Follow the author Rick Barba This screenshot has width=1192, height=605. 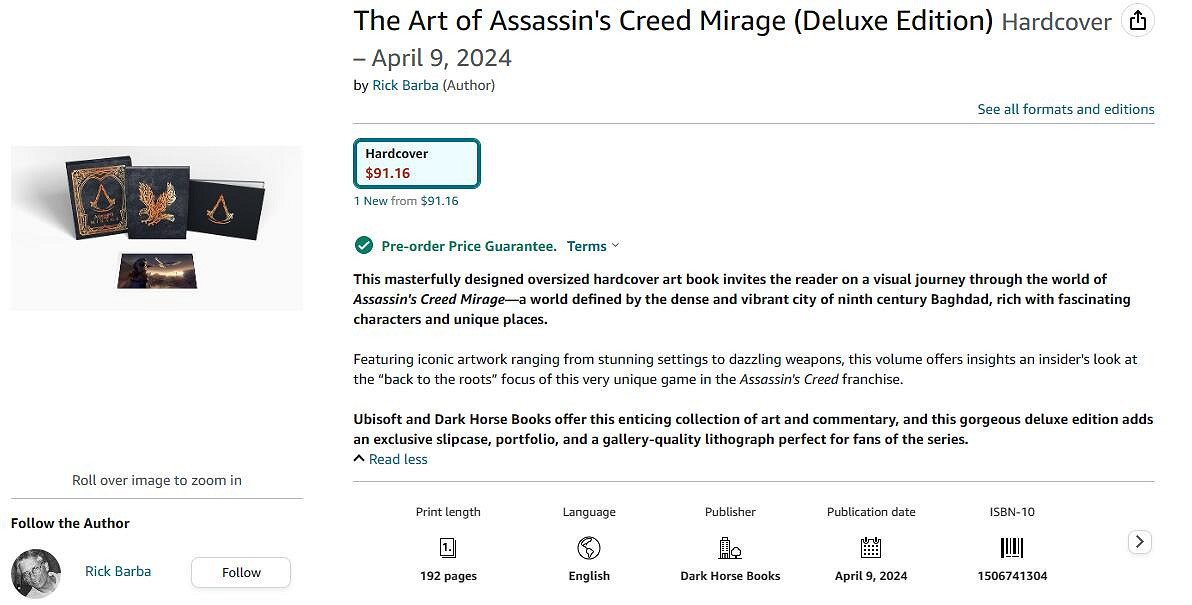[241, 572]
